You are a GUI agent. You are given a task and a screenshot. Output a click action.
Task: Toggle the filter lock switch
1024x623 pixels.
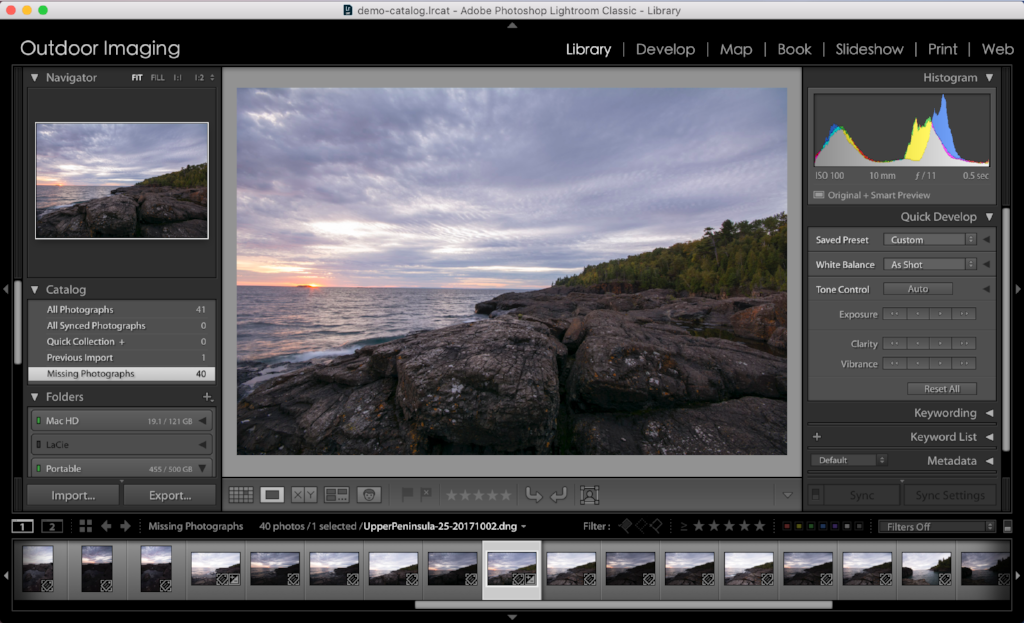coord(1008,526)
